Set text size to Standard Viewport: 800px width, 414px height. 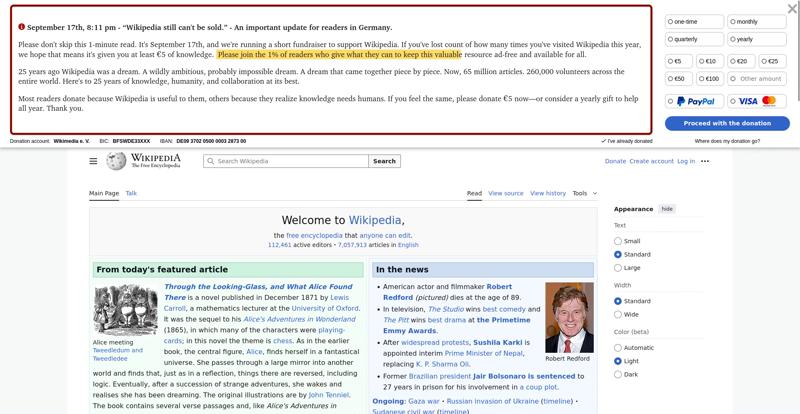[618, 254]
